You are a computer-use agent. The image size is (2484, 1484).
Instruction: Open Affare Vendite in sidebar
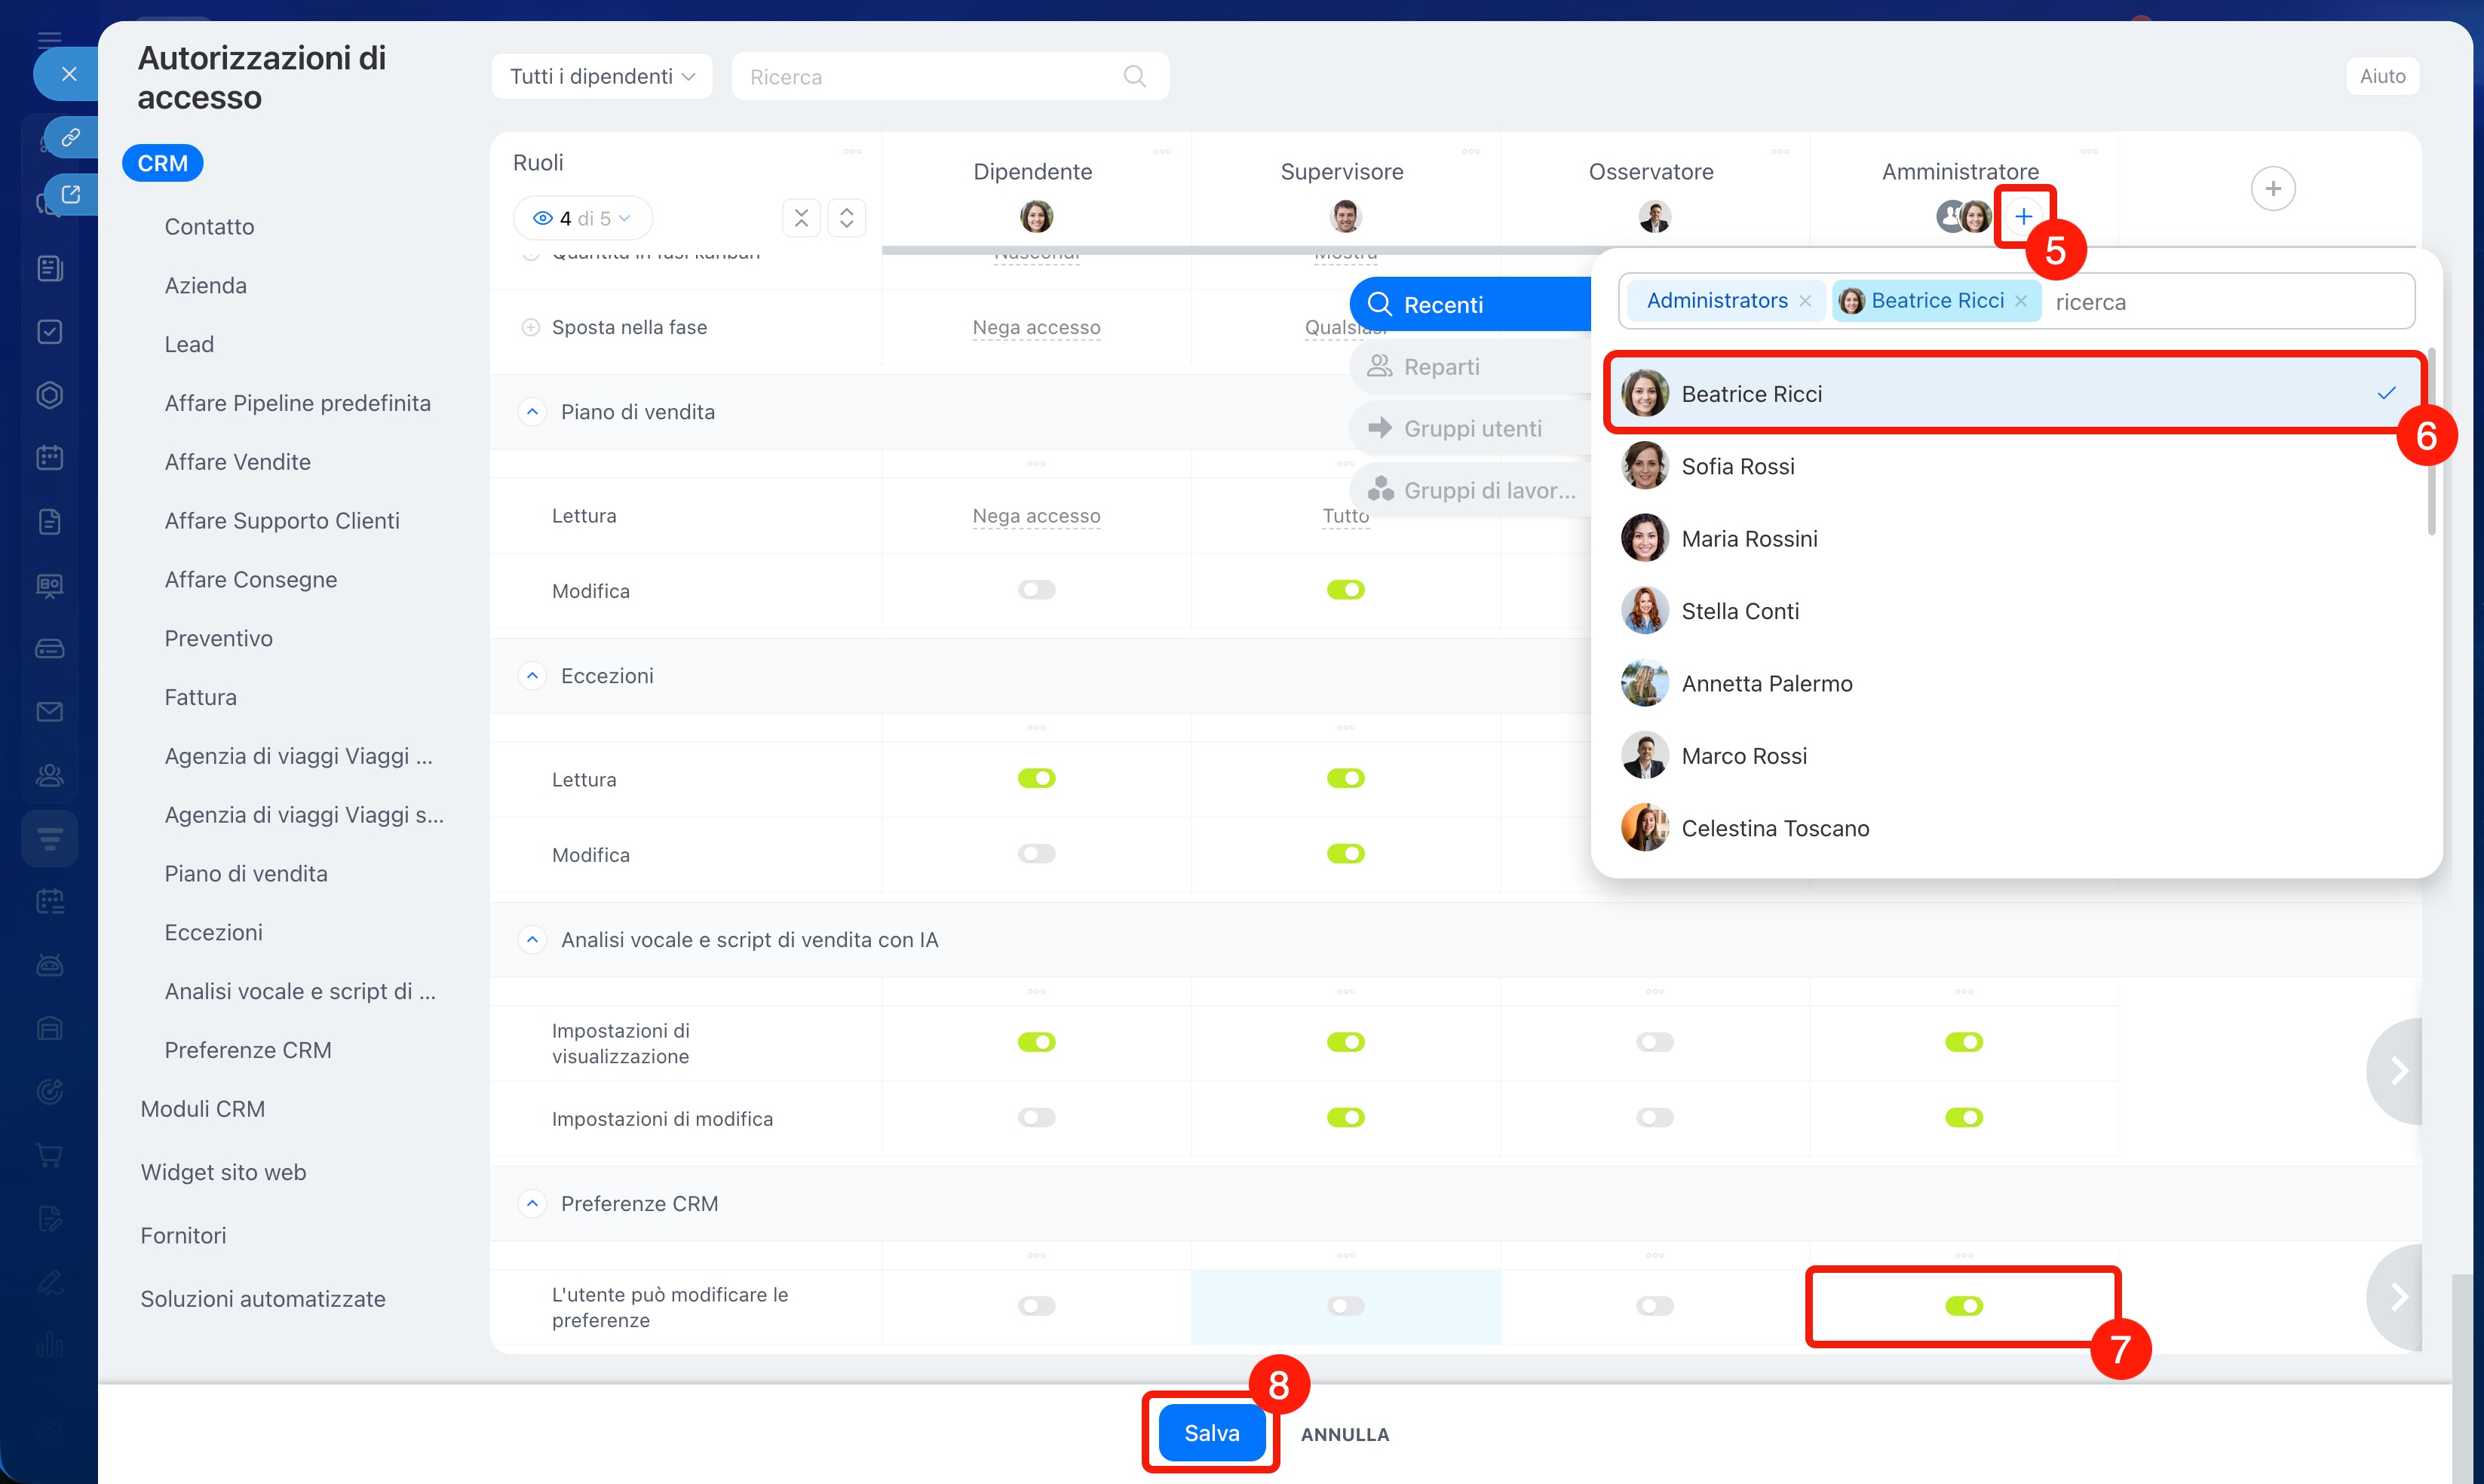coord(238,462)
